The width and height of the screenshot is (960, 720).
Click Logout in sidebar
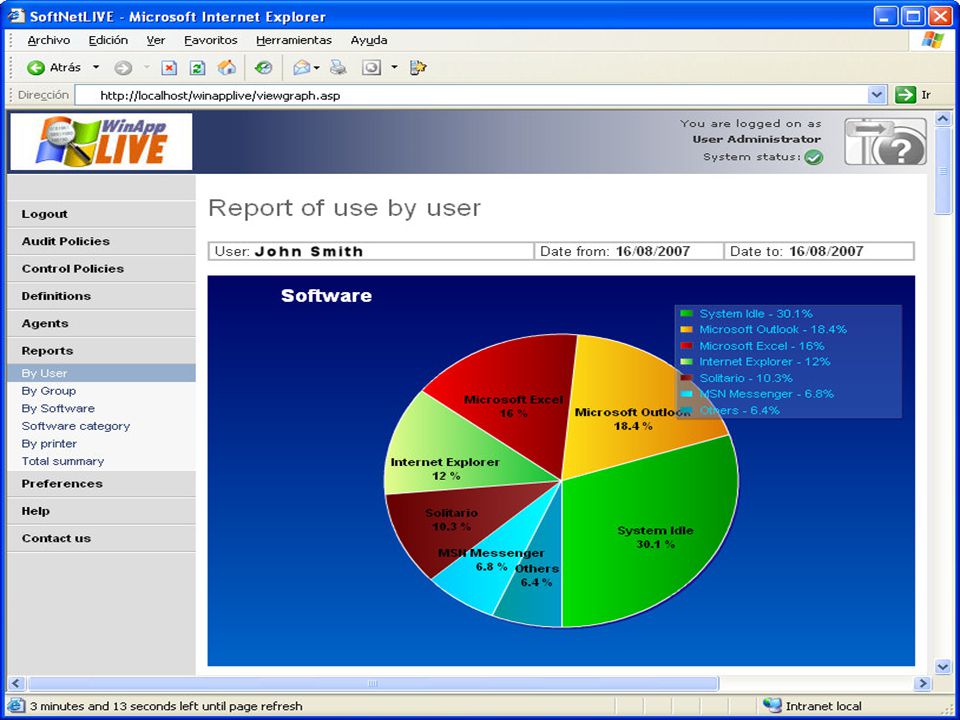(x=102, y=214)
